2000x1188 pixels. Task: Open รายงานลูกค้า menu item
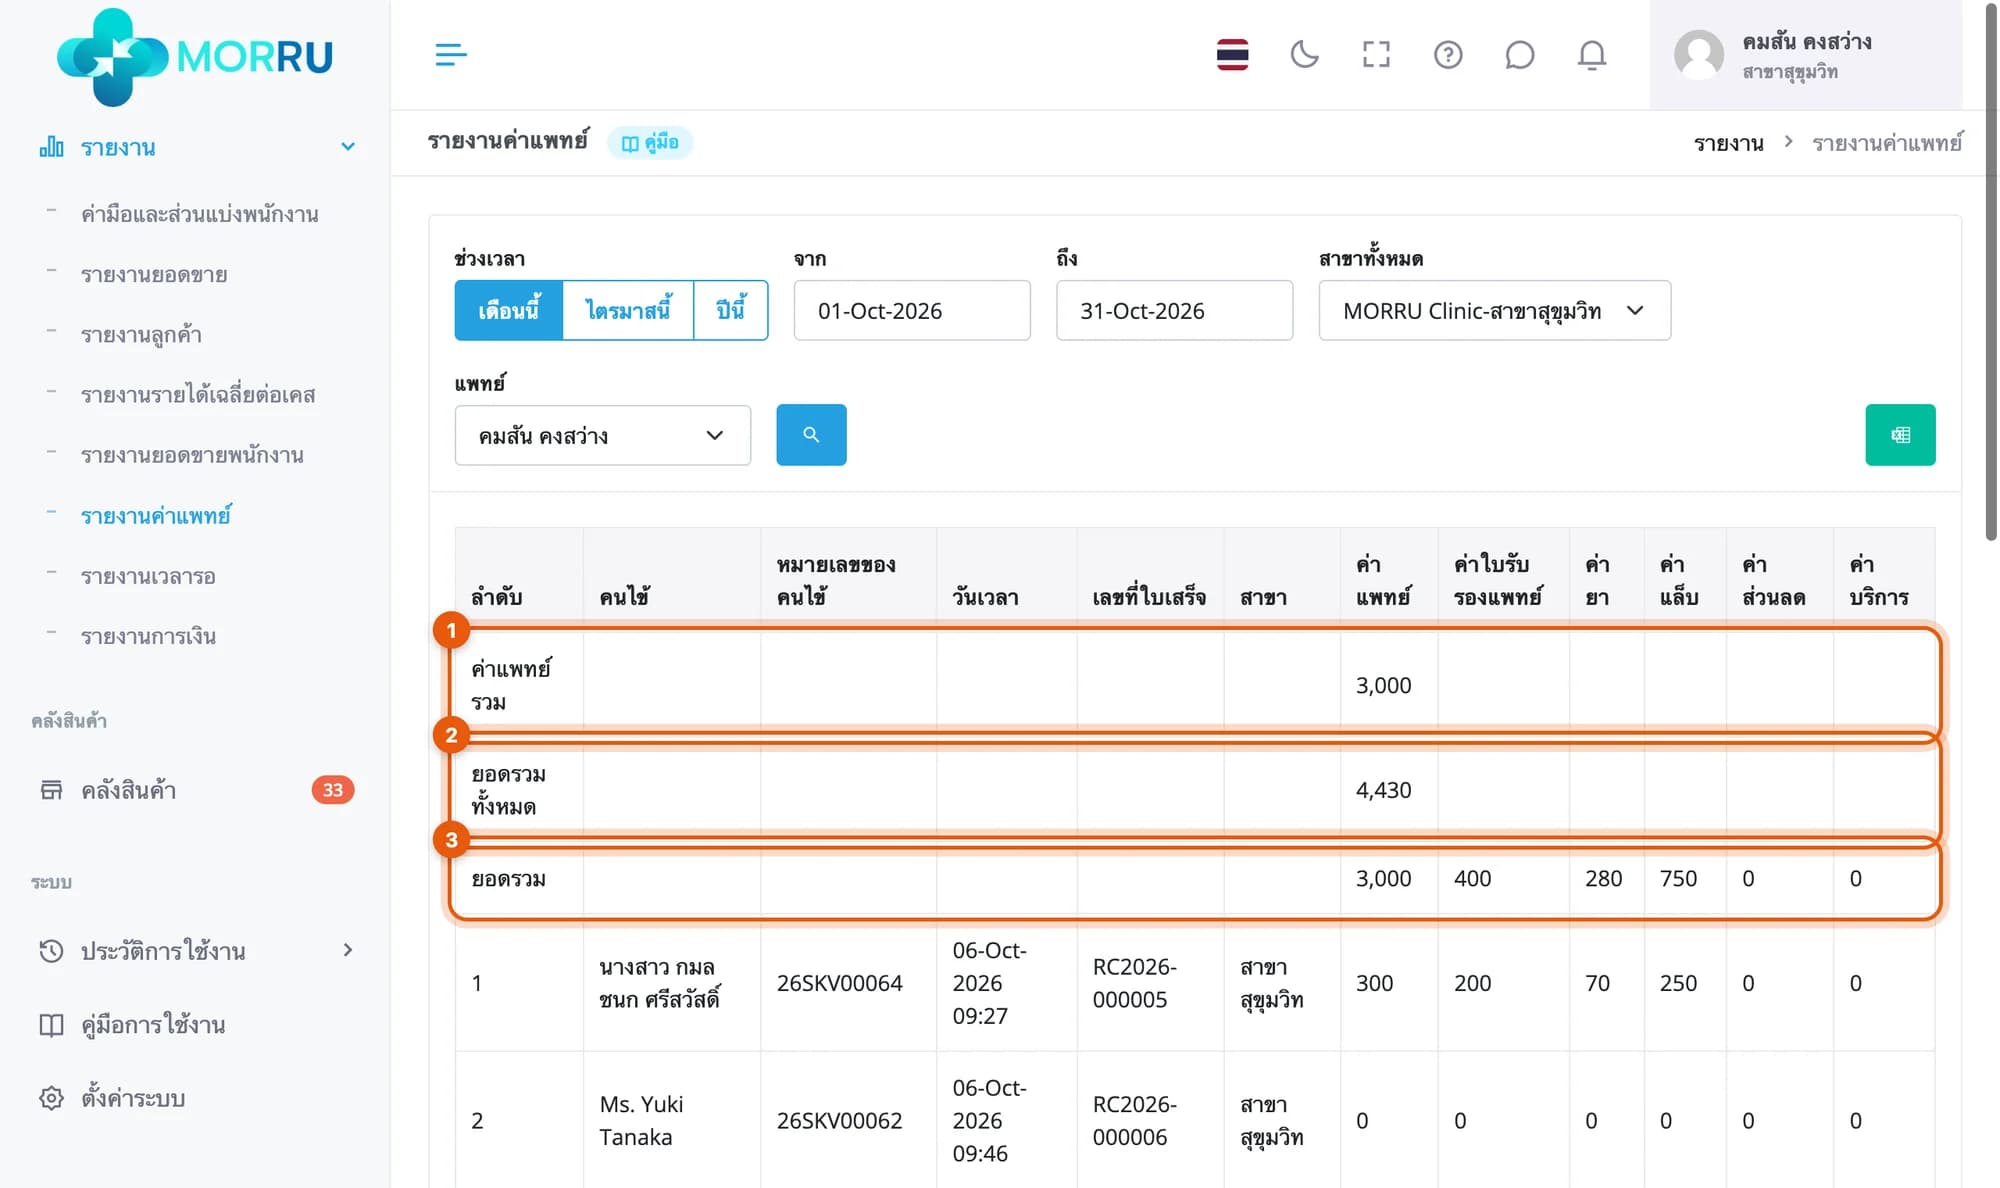click(x=141, y=334)
